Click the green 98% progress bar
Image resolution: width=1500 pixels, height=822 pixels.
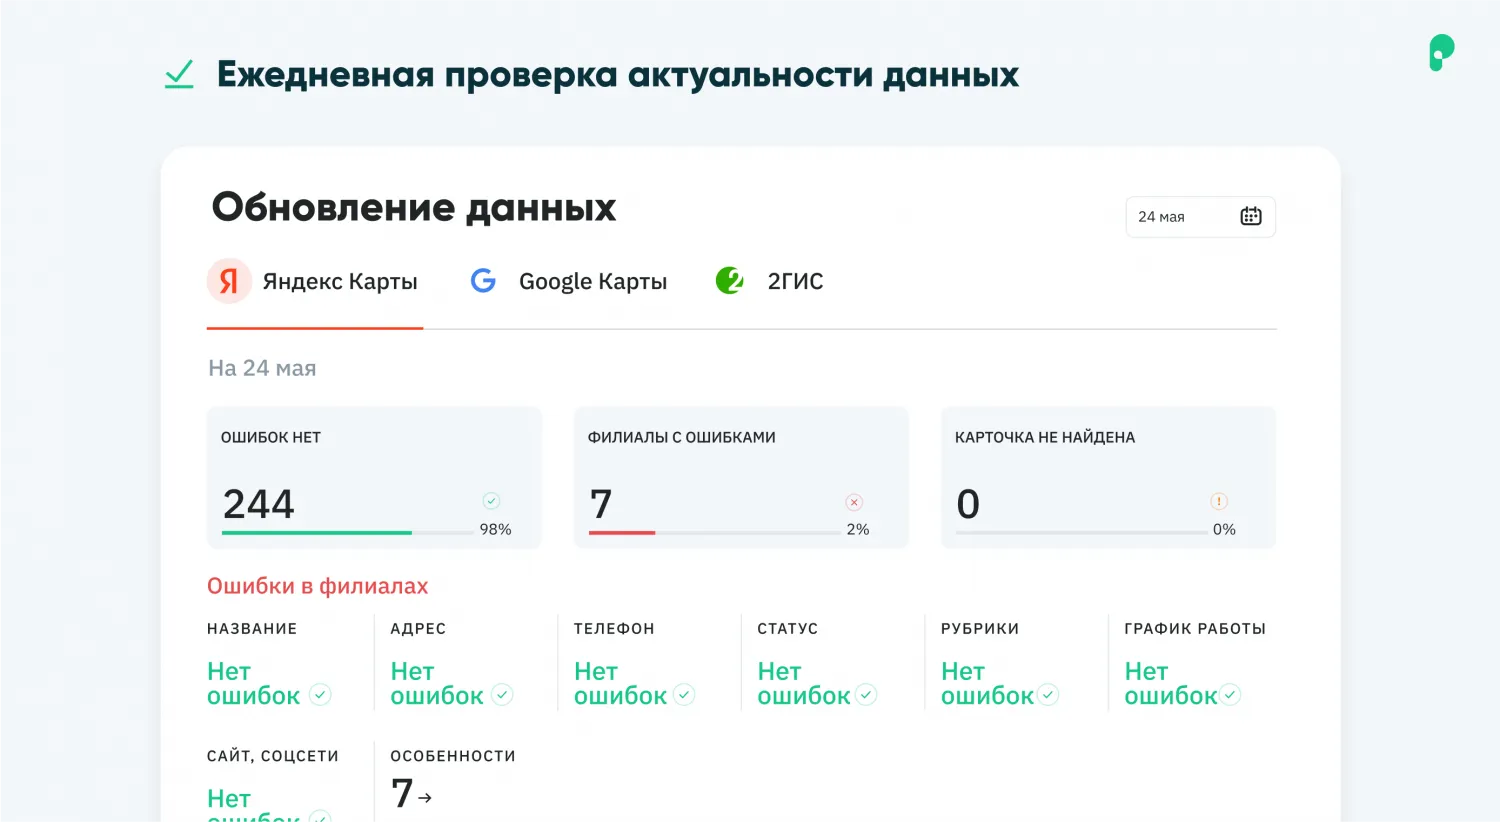tap(317, 533)
